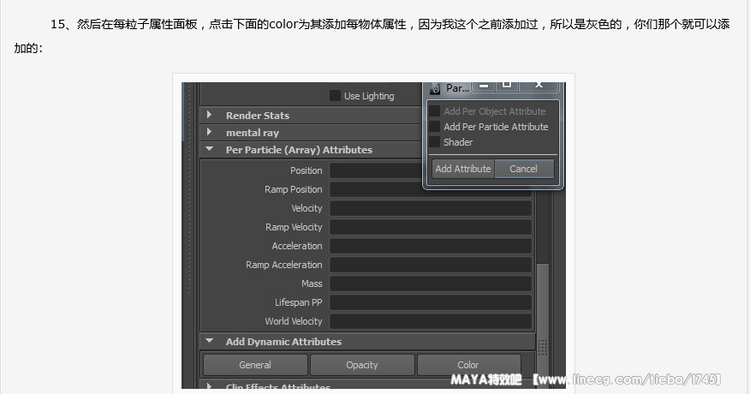The image size is (750, 394).
Task: Minimize the Par... dialog window
Action: click(x=484, y=86)
